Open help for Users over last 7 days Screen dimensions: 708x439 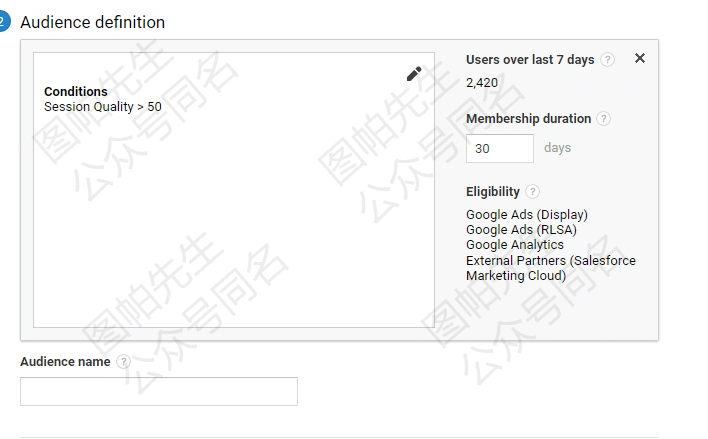click(x=607, y=60)
